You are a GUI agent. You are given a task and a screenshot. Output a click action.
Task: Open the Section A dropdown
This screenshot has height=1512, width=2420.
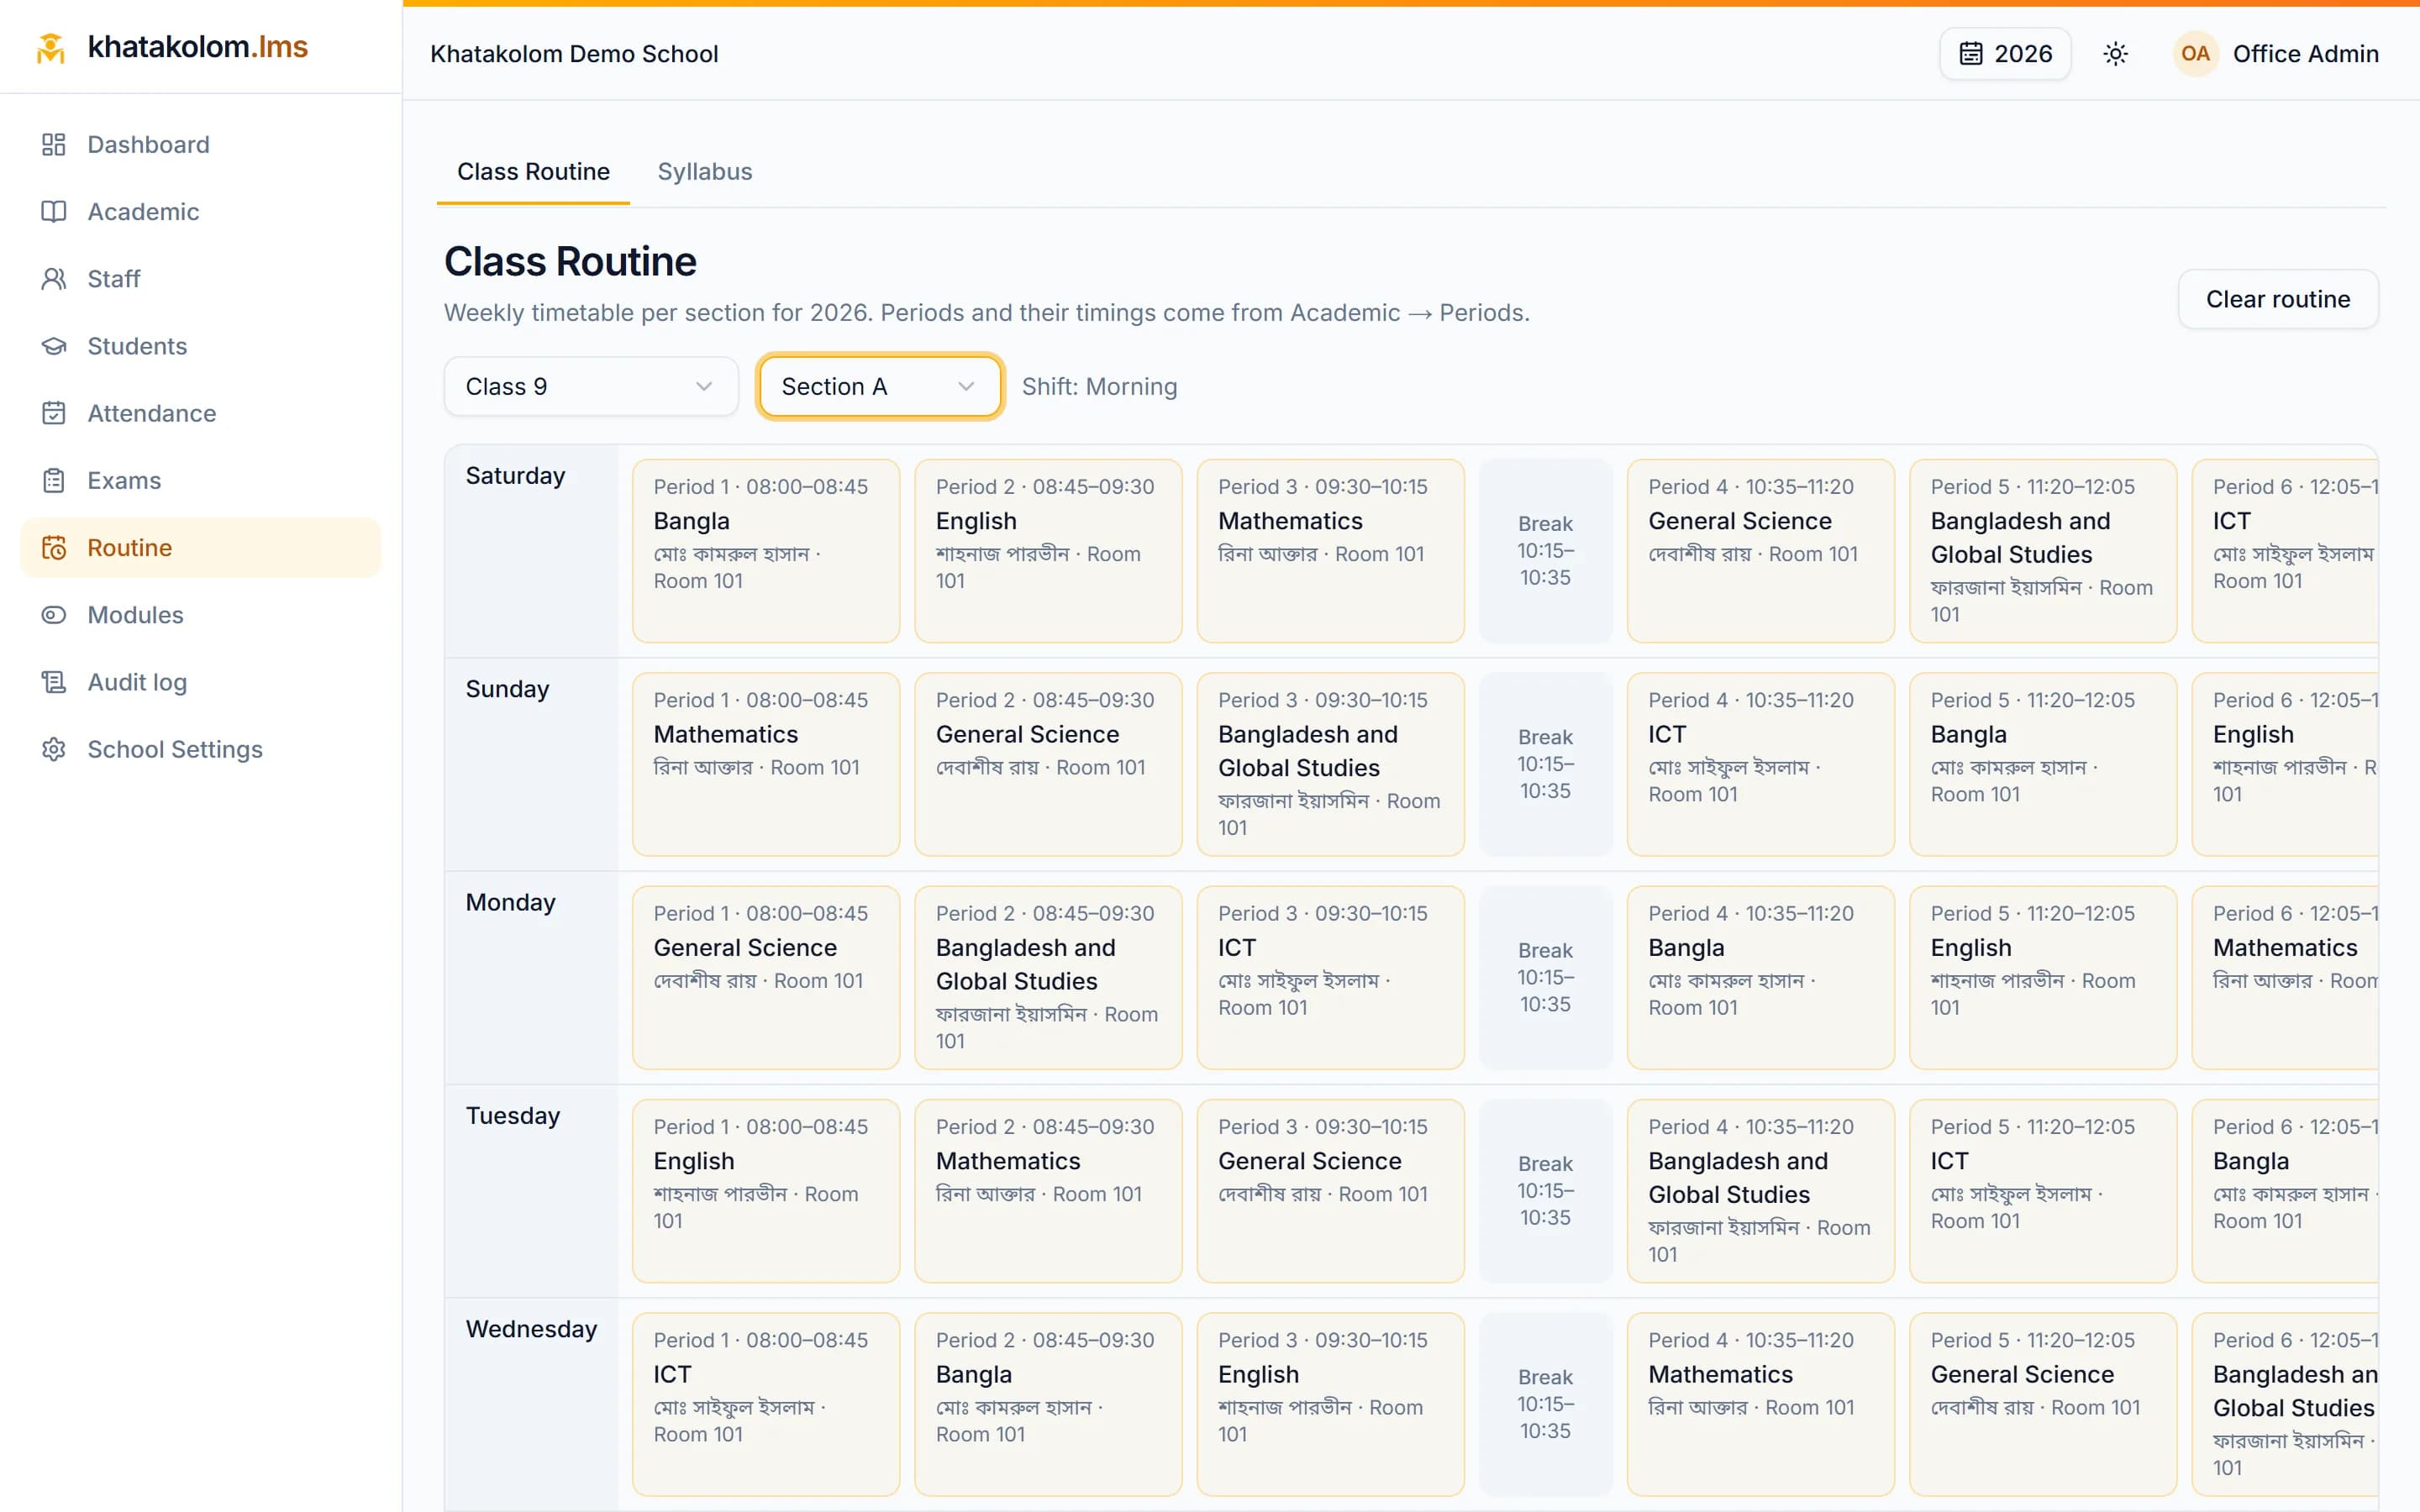880,386
